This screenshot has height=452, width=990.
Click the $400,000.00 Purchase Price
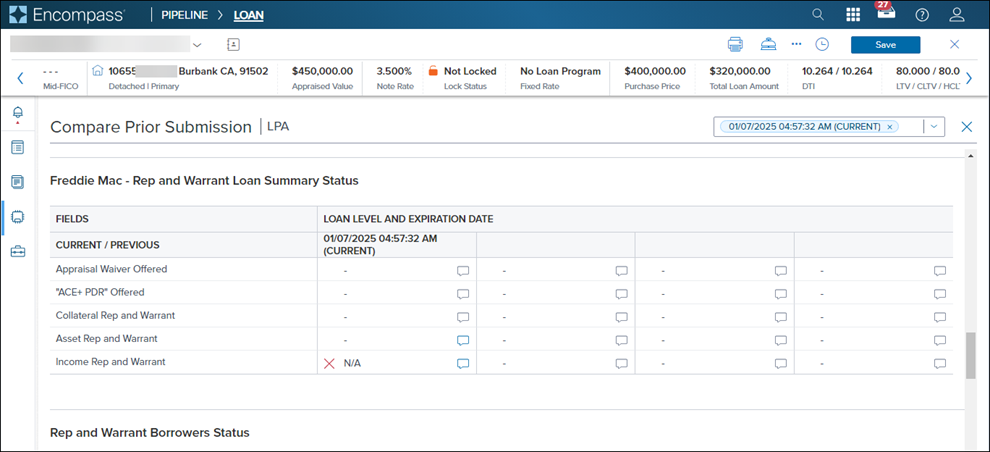click(x=655, y=71)
